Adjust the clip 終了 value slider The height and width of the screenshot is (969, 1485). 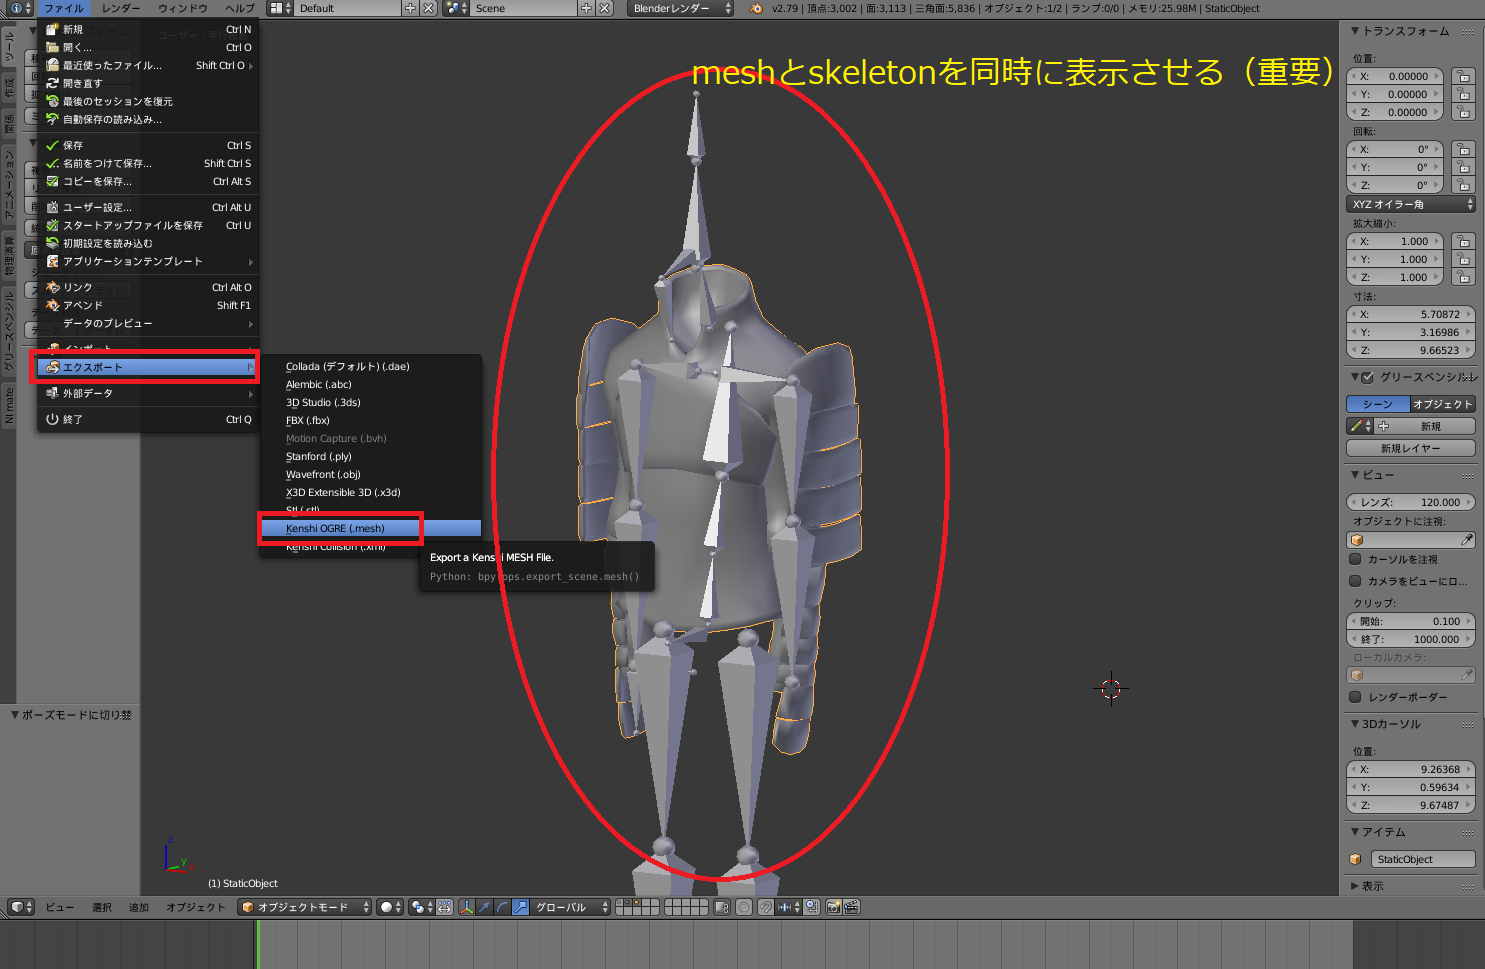1411,639
